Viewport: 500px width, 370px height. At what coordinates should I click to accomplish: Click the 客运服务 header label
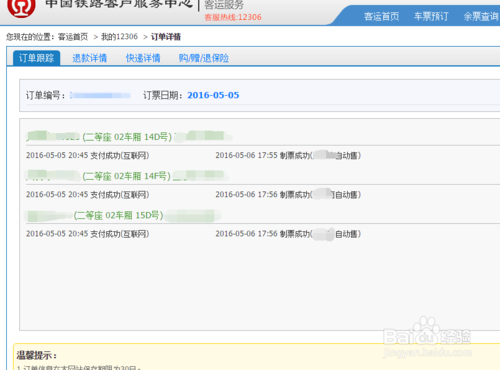[224, 5]
